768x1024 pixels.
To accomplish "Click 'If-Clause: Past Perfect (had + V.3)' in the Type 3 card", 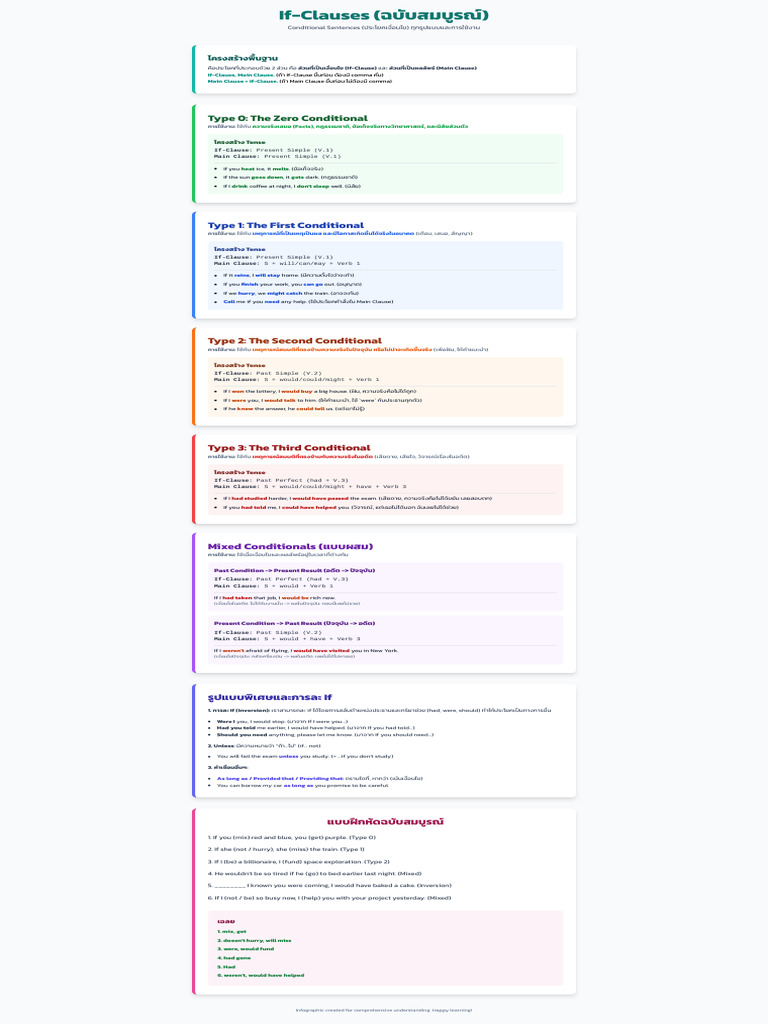I will tap(281, 480).
